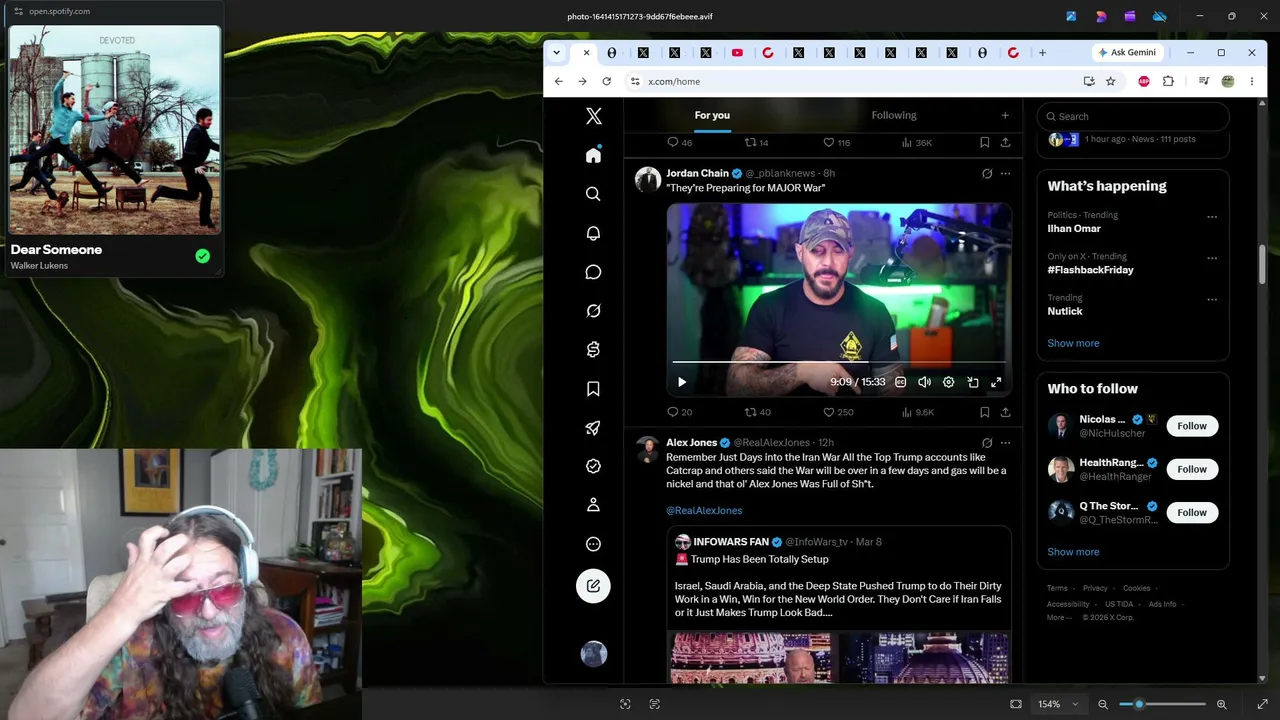Open more options on Jordan Chain's post
Viewport: 1280px width, 720px height.
point(1005,174)
